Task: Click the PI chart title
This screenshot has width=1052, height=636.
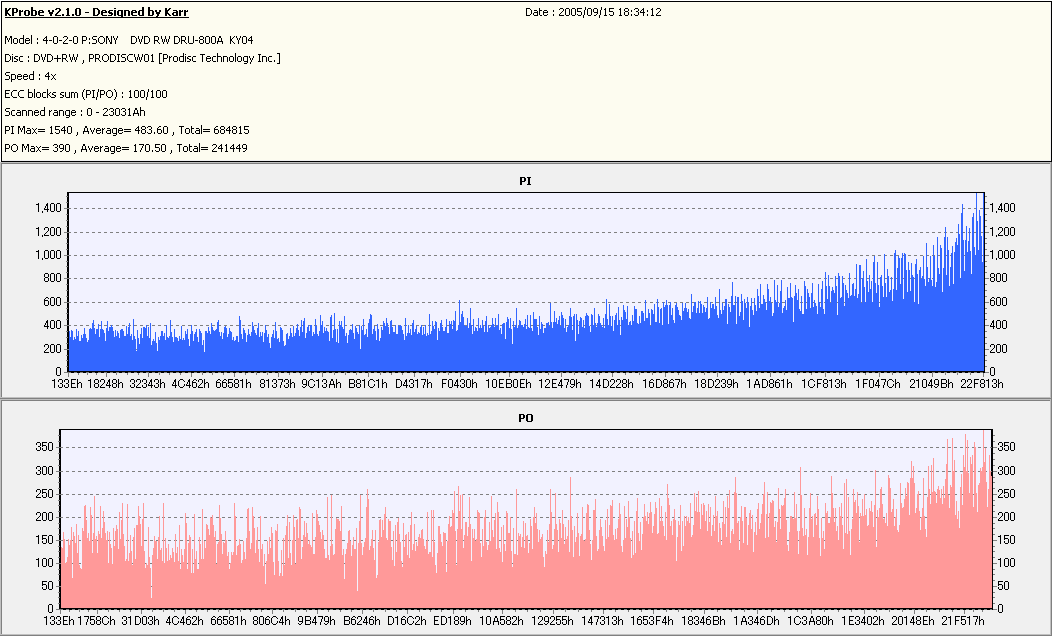Action: tap(525, 181)
